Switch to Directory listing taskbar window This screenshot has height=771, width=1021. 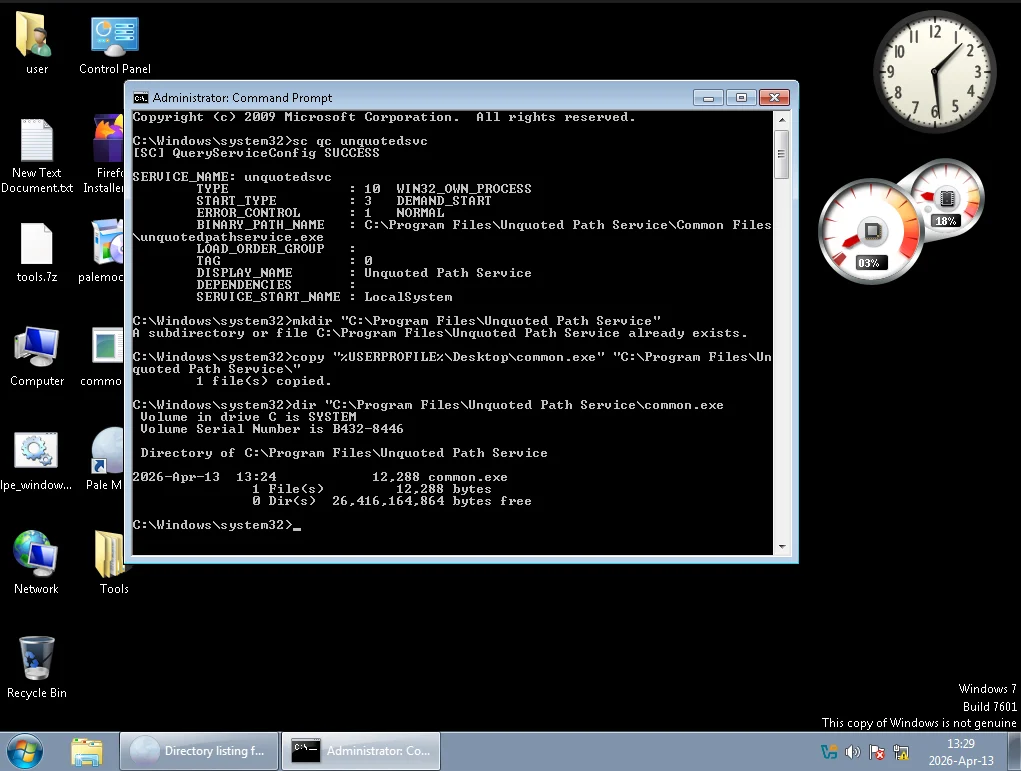tap(199, 751)
